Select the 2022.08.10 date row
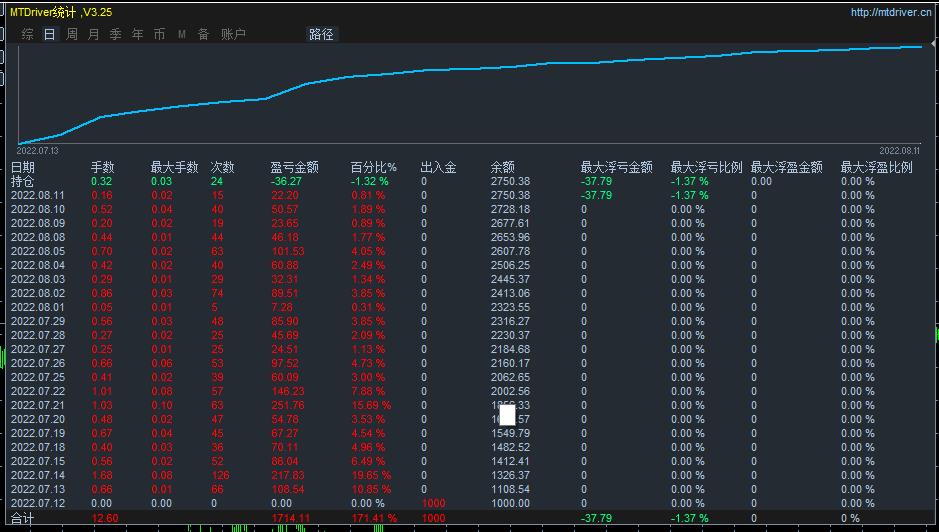 [38, 209]
